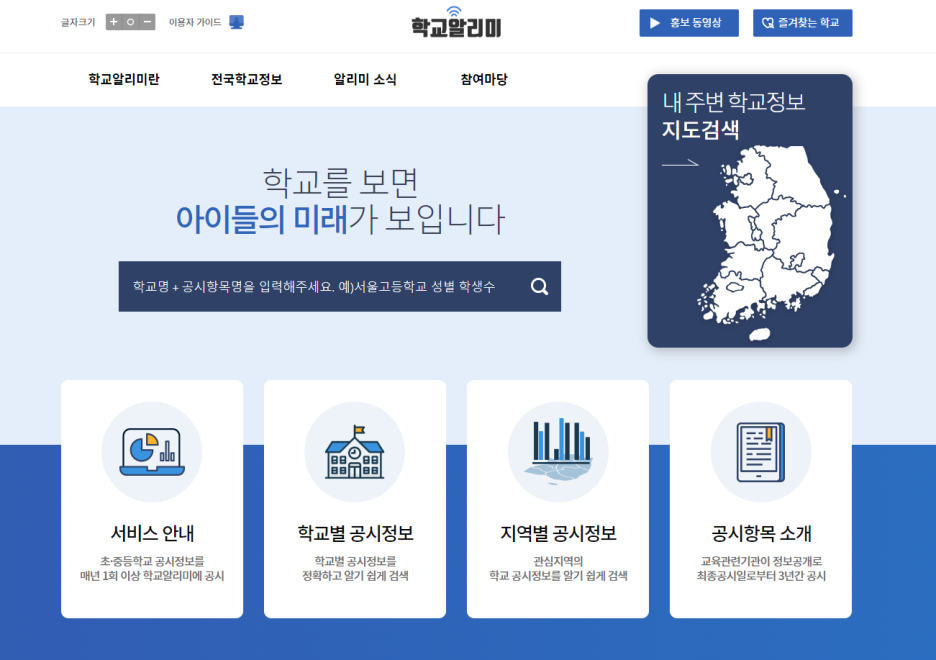Click the tablet document icon
Image resolution: width=936 pixels, height=660 pixels.
coord(760,452)
